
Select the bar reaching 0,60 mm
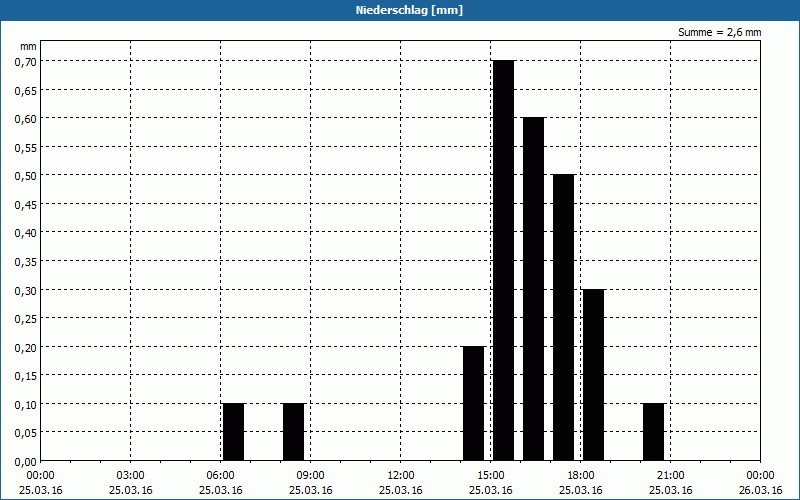(533, 289)
